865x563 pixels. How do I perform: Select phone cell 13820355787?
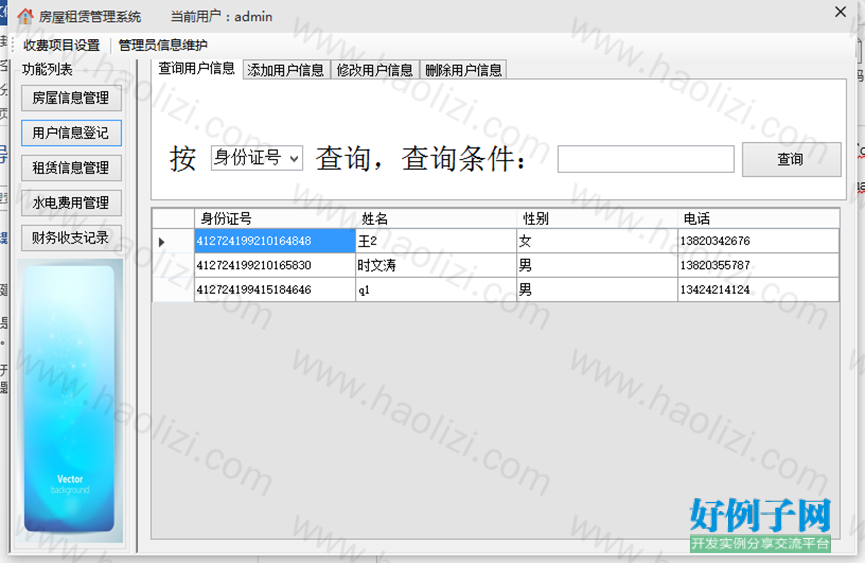pyautogui.click(x=758, y=265)
